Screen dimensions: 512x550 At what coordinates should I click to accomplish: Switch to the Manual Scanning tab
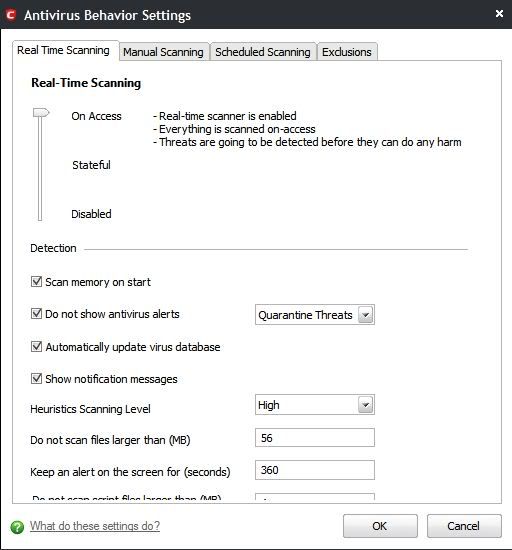tap(163, 52)
